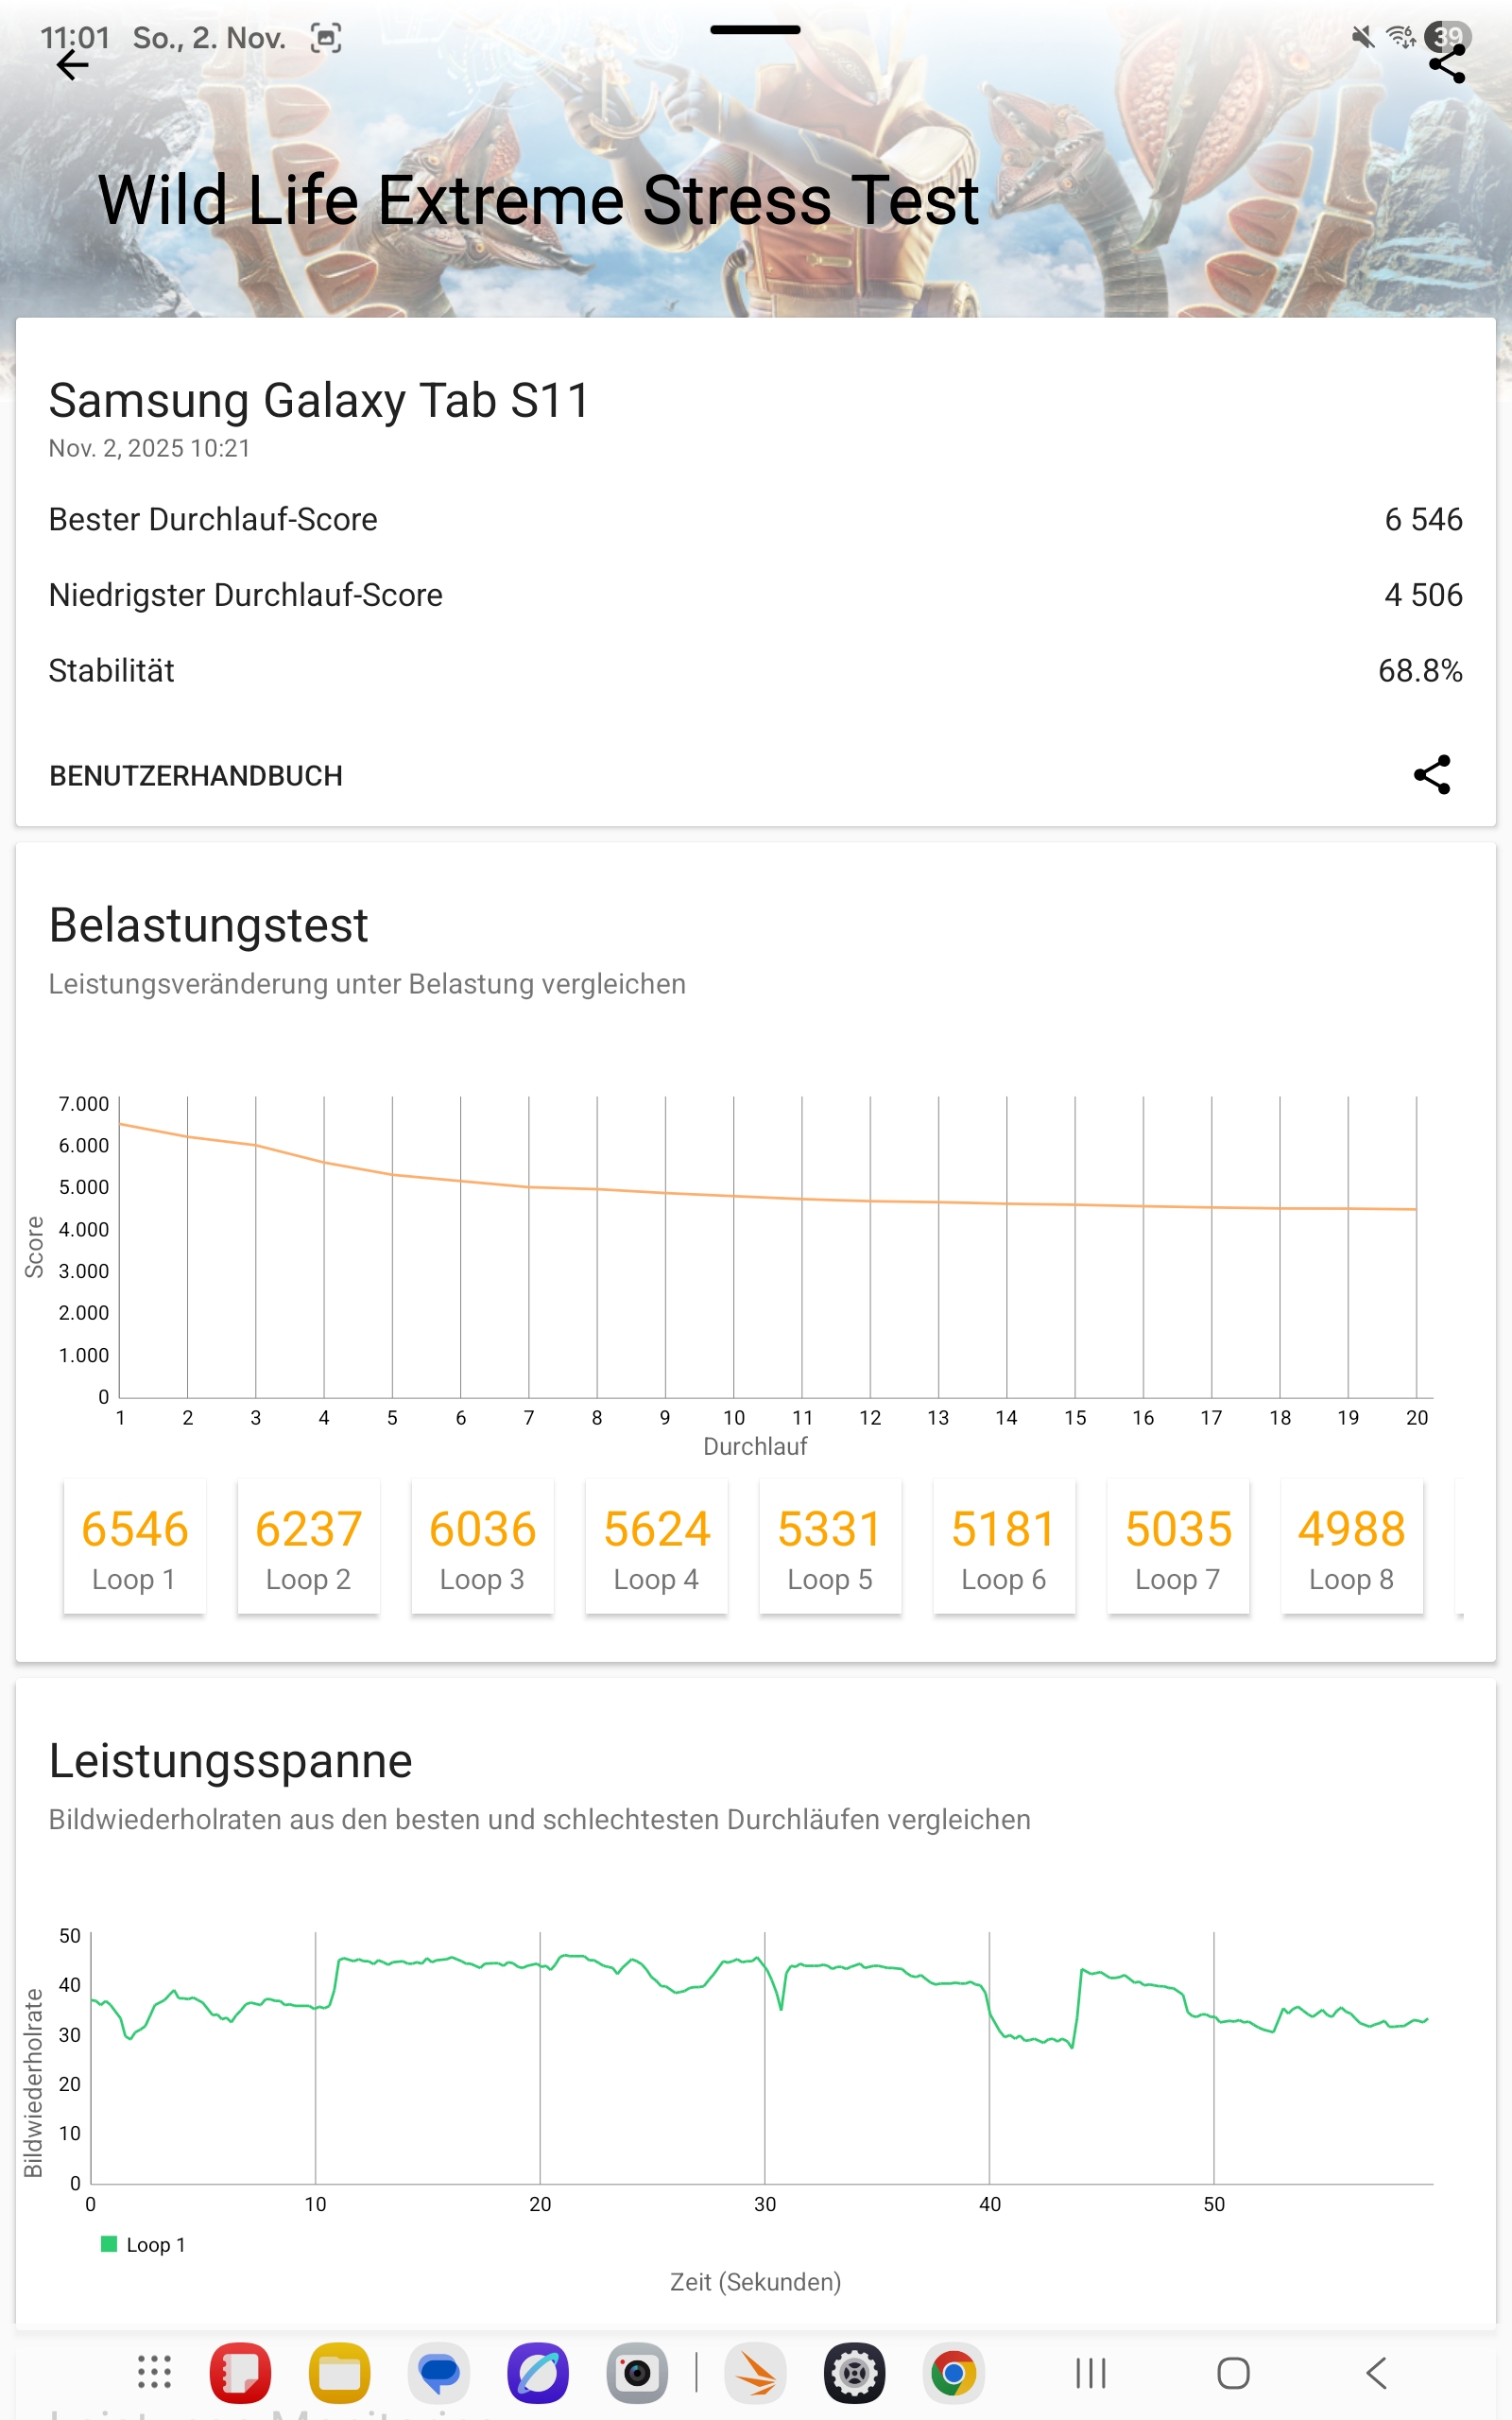Open the Camera app
The width and height of the screenshot is (1512, 2420).
[637, 2372]
